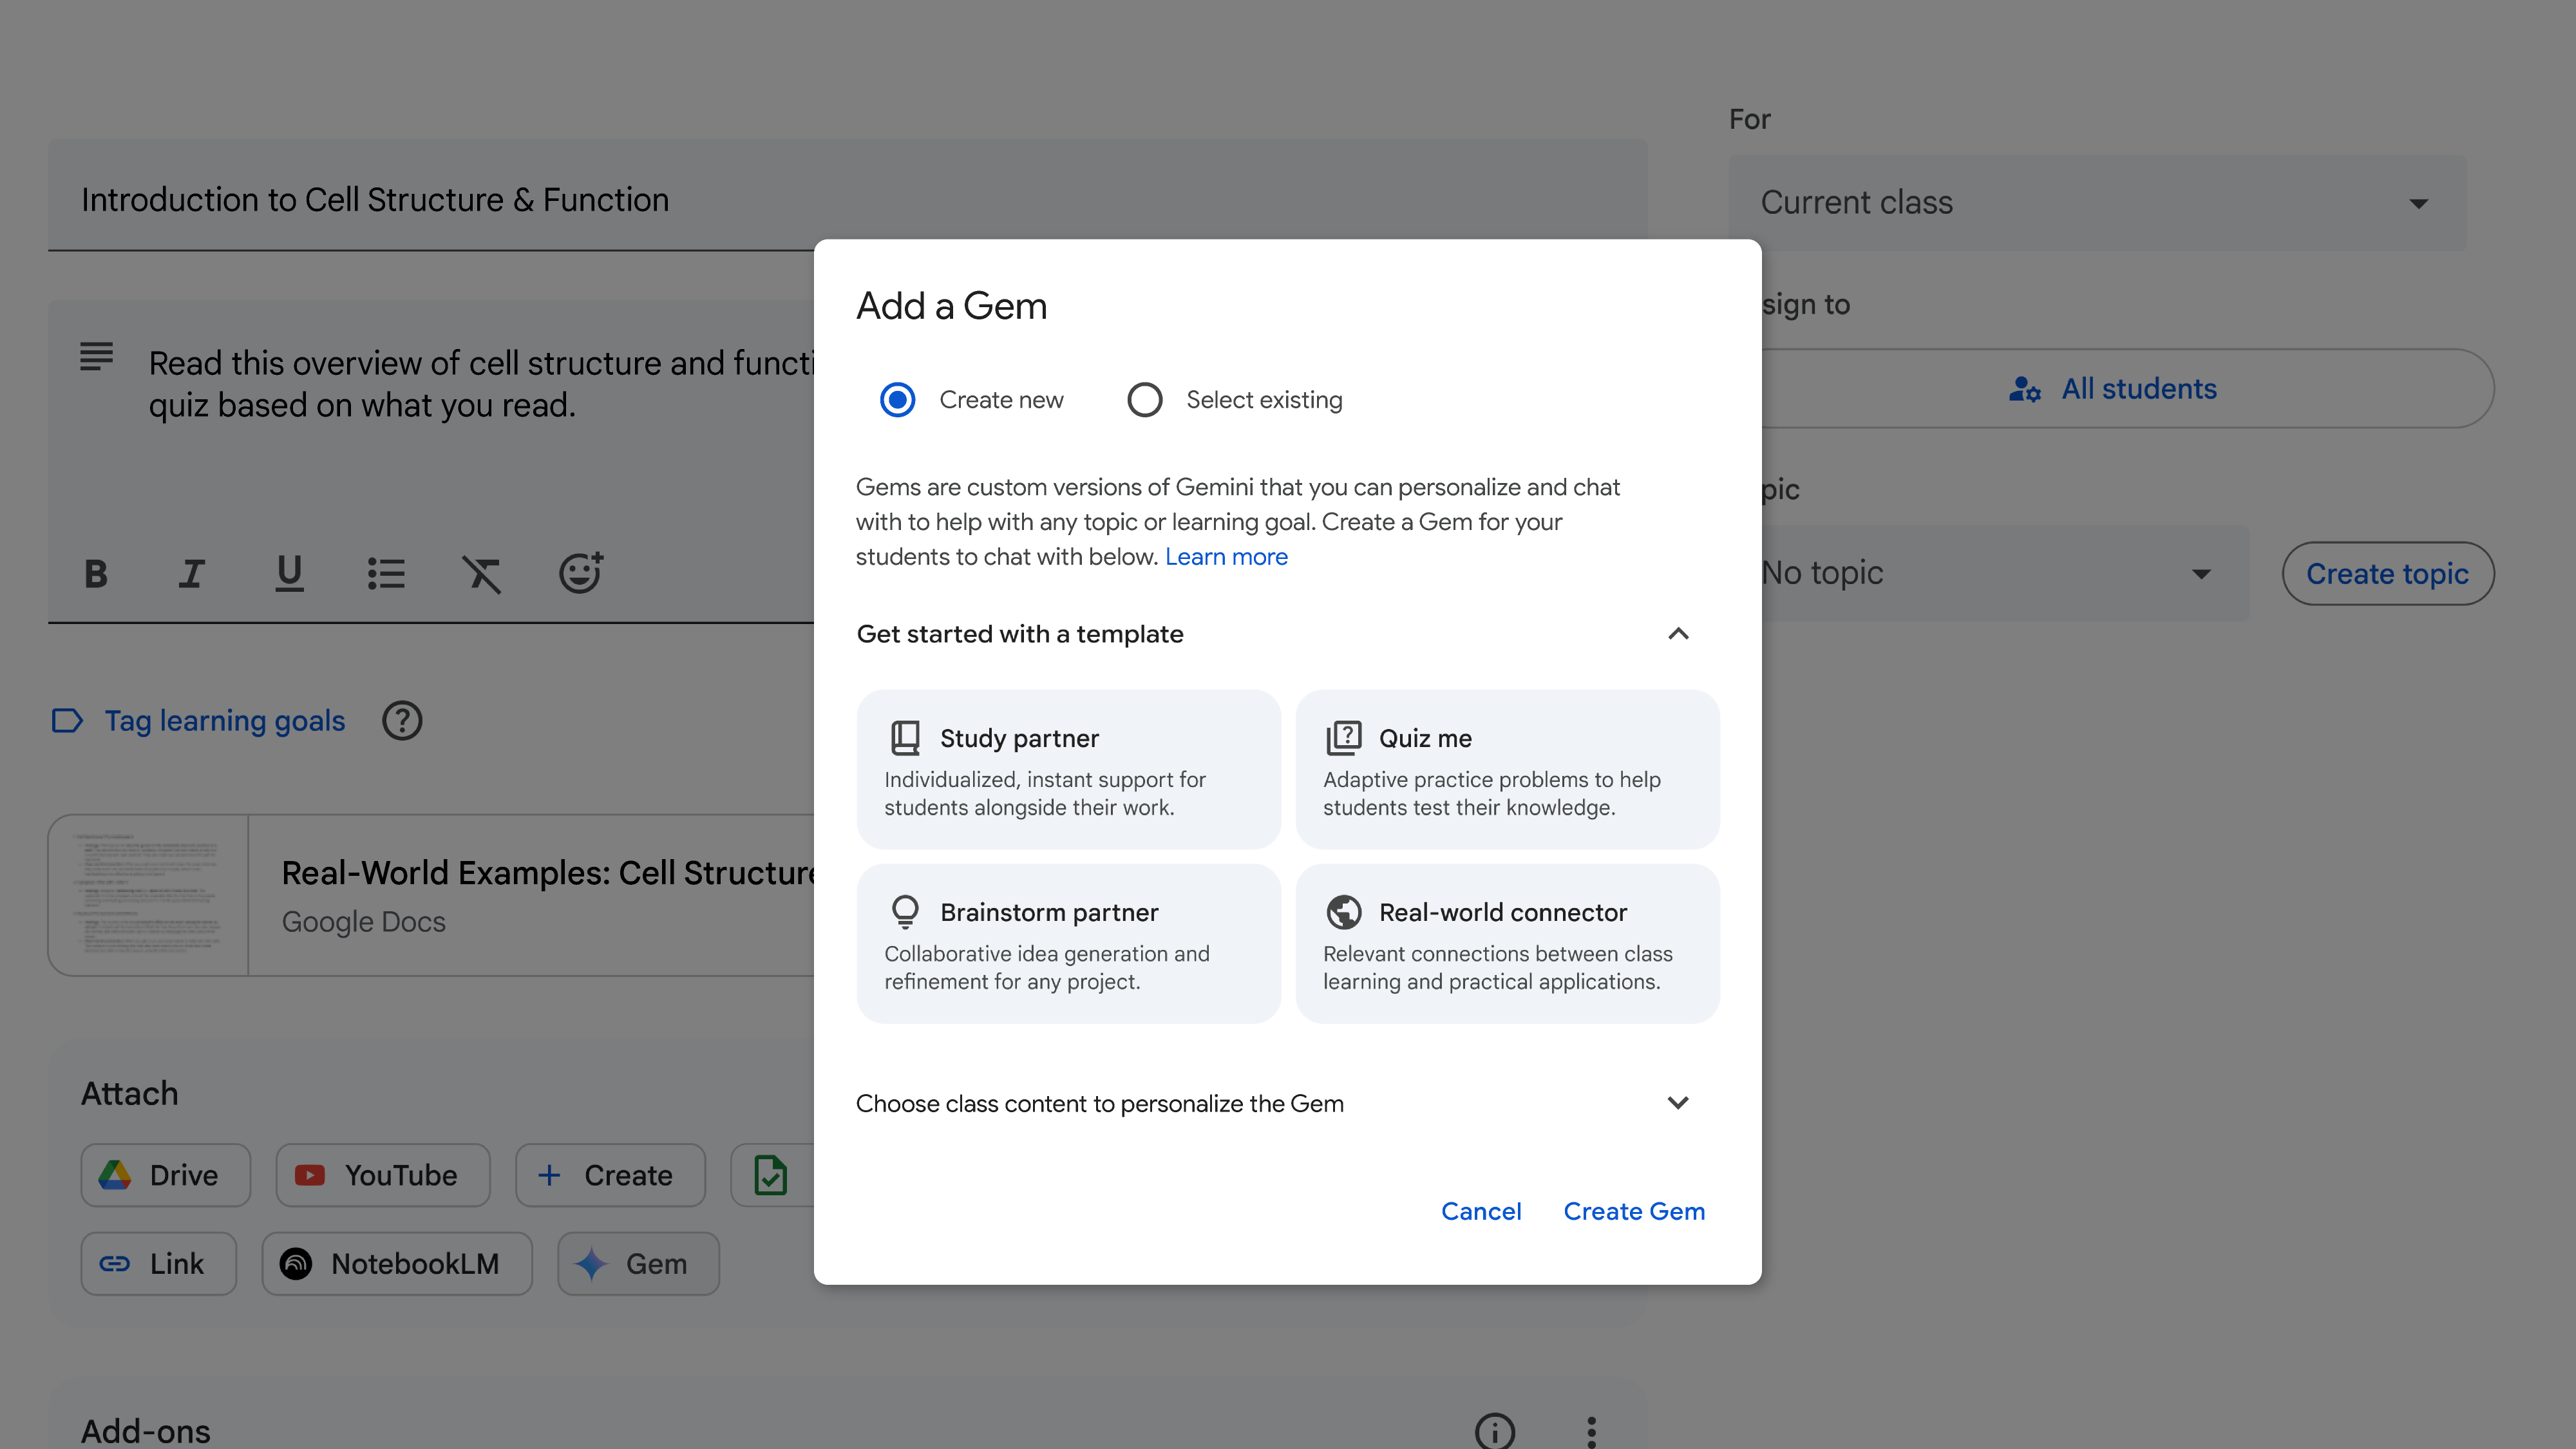Select the Create new radio button

pyautogui.click(x=897, y=399)
